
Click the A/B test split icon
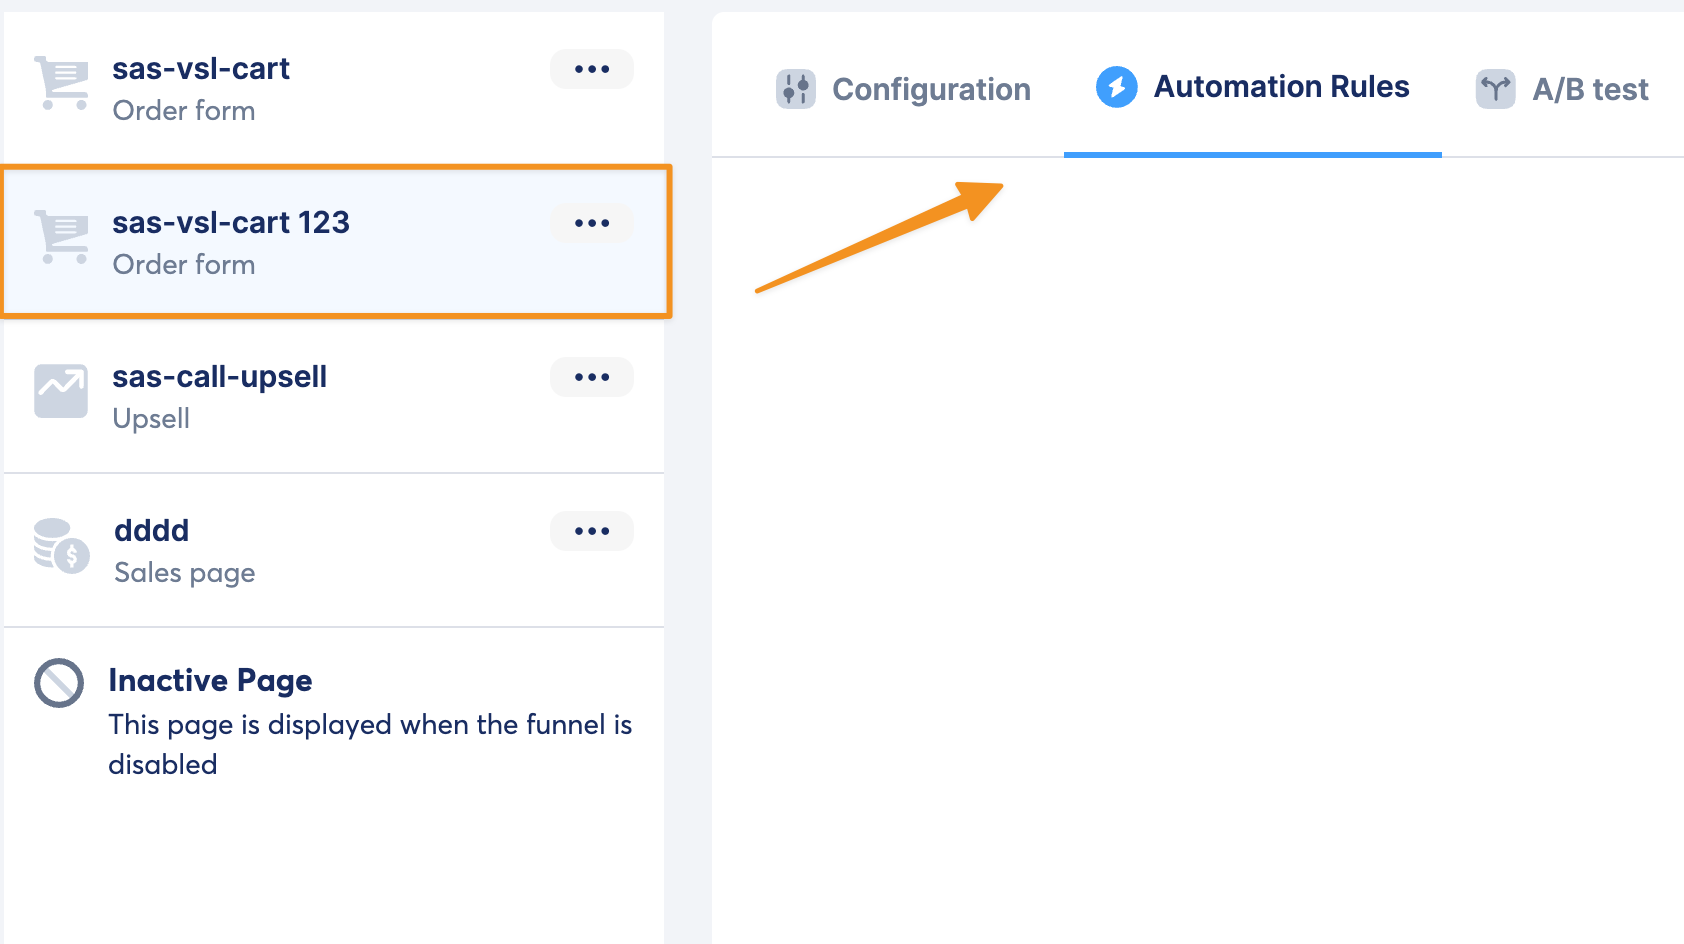1495,89
